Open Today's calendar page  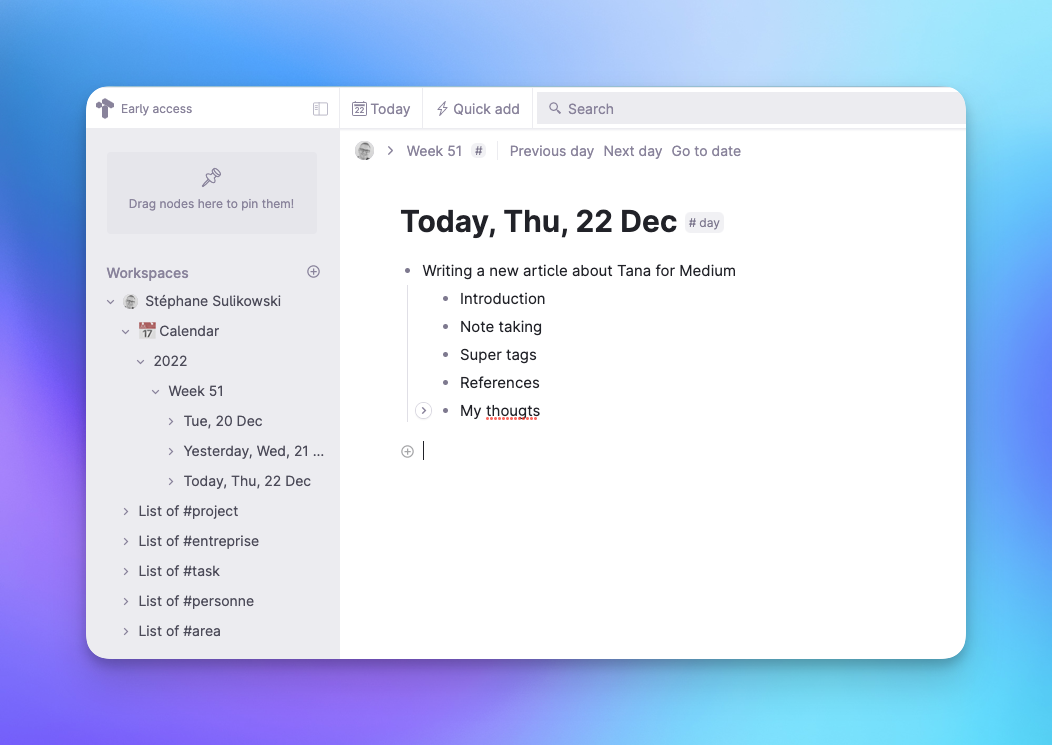tap(381, 109)
